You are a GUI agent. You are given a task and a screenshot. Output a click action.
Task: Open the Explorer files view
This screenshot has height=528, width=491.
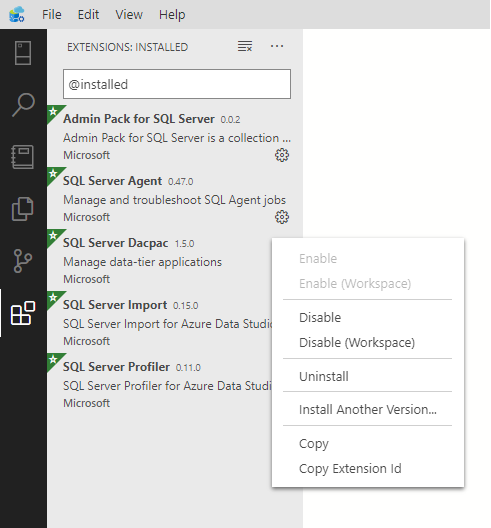(x=23, y=209)
